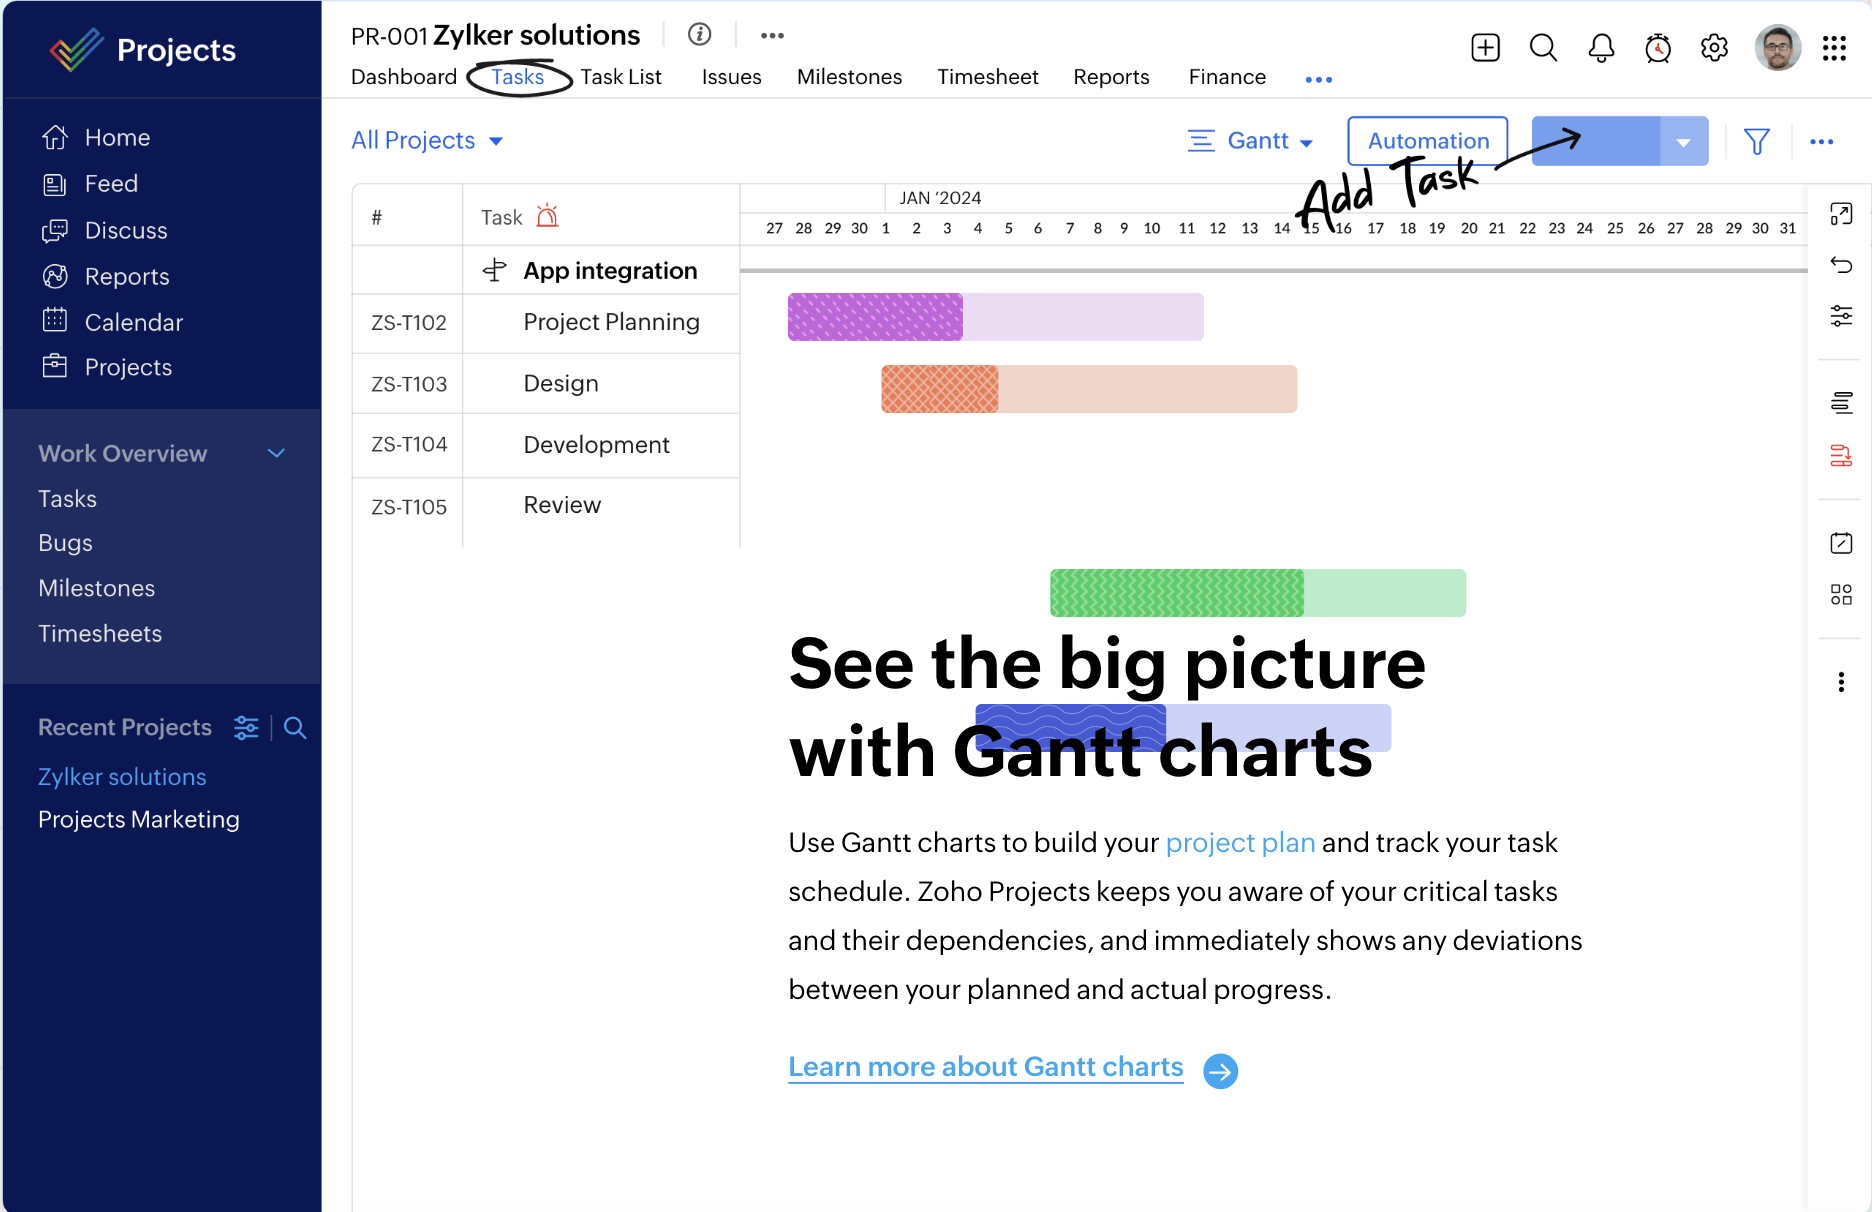The height and width of the screenshot is (1212, 1872).
Task: Open the Issues tab
Action: 732,77
